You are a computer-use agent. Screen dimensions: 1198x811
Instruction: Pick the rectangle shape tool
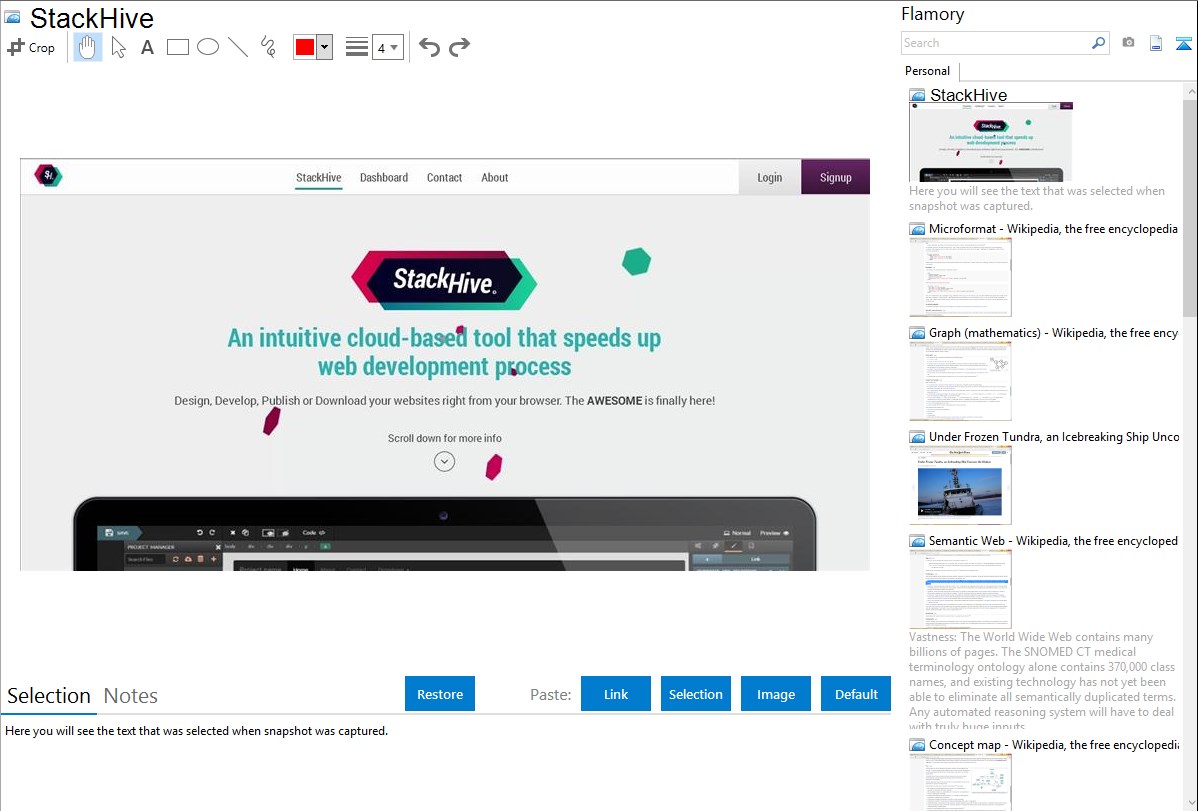tap(177, 47)
